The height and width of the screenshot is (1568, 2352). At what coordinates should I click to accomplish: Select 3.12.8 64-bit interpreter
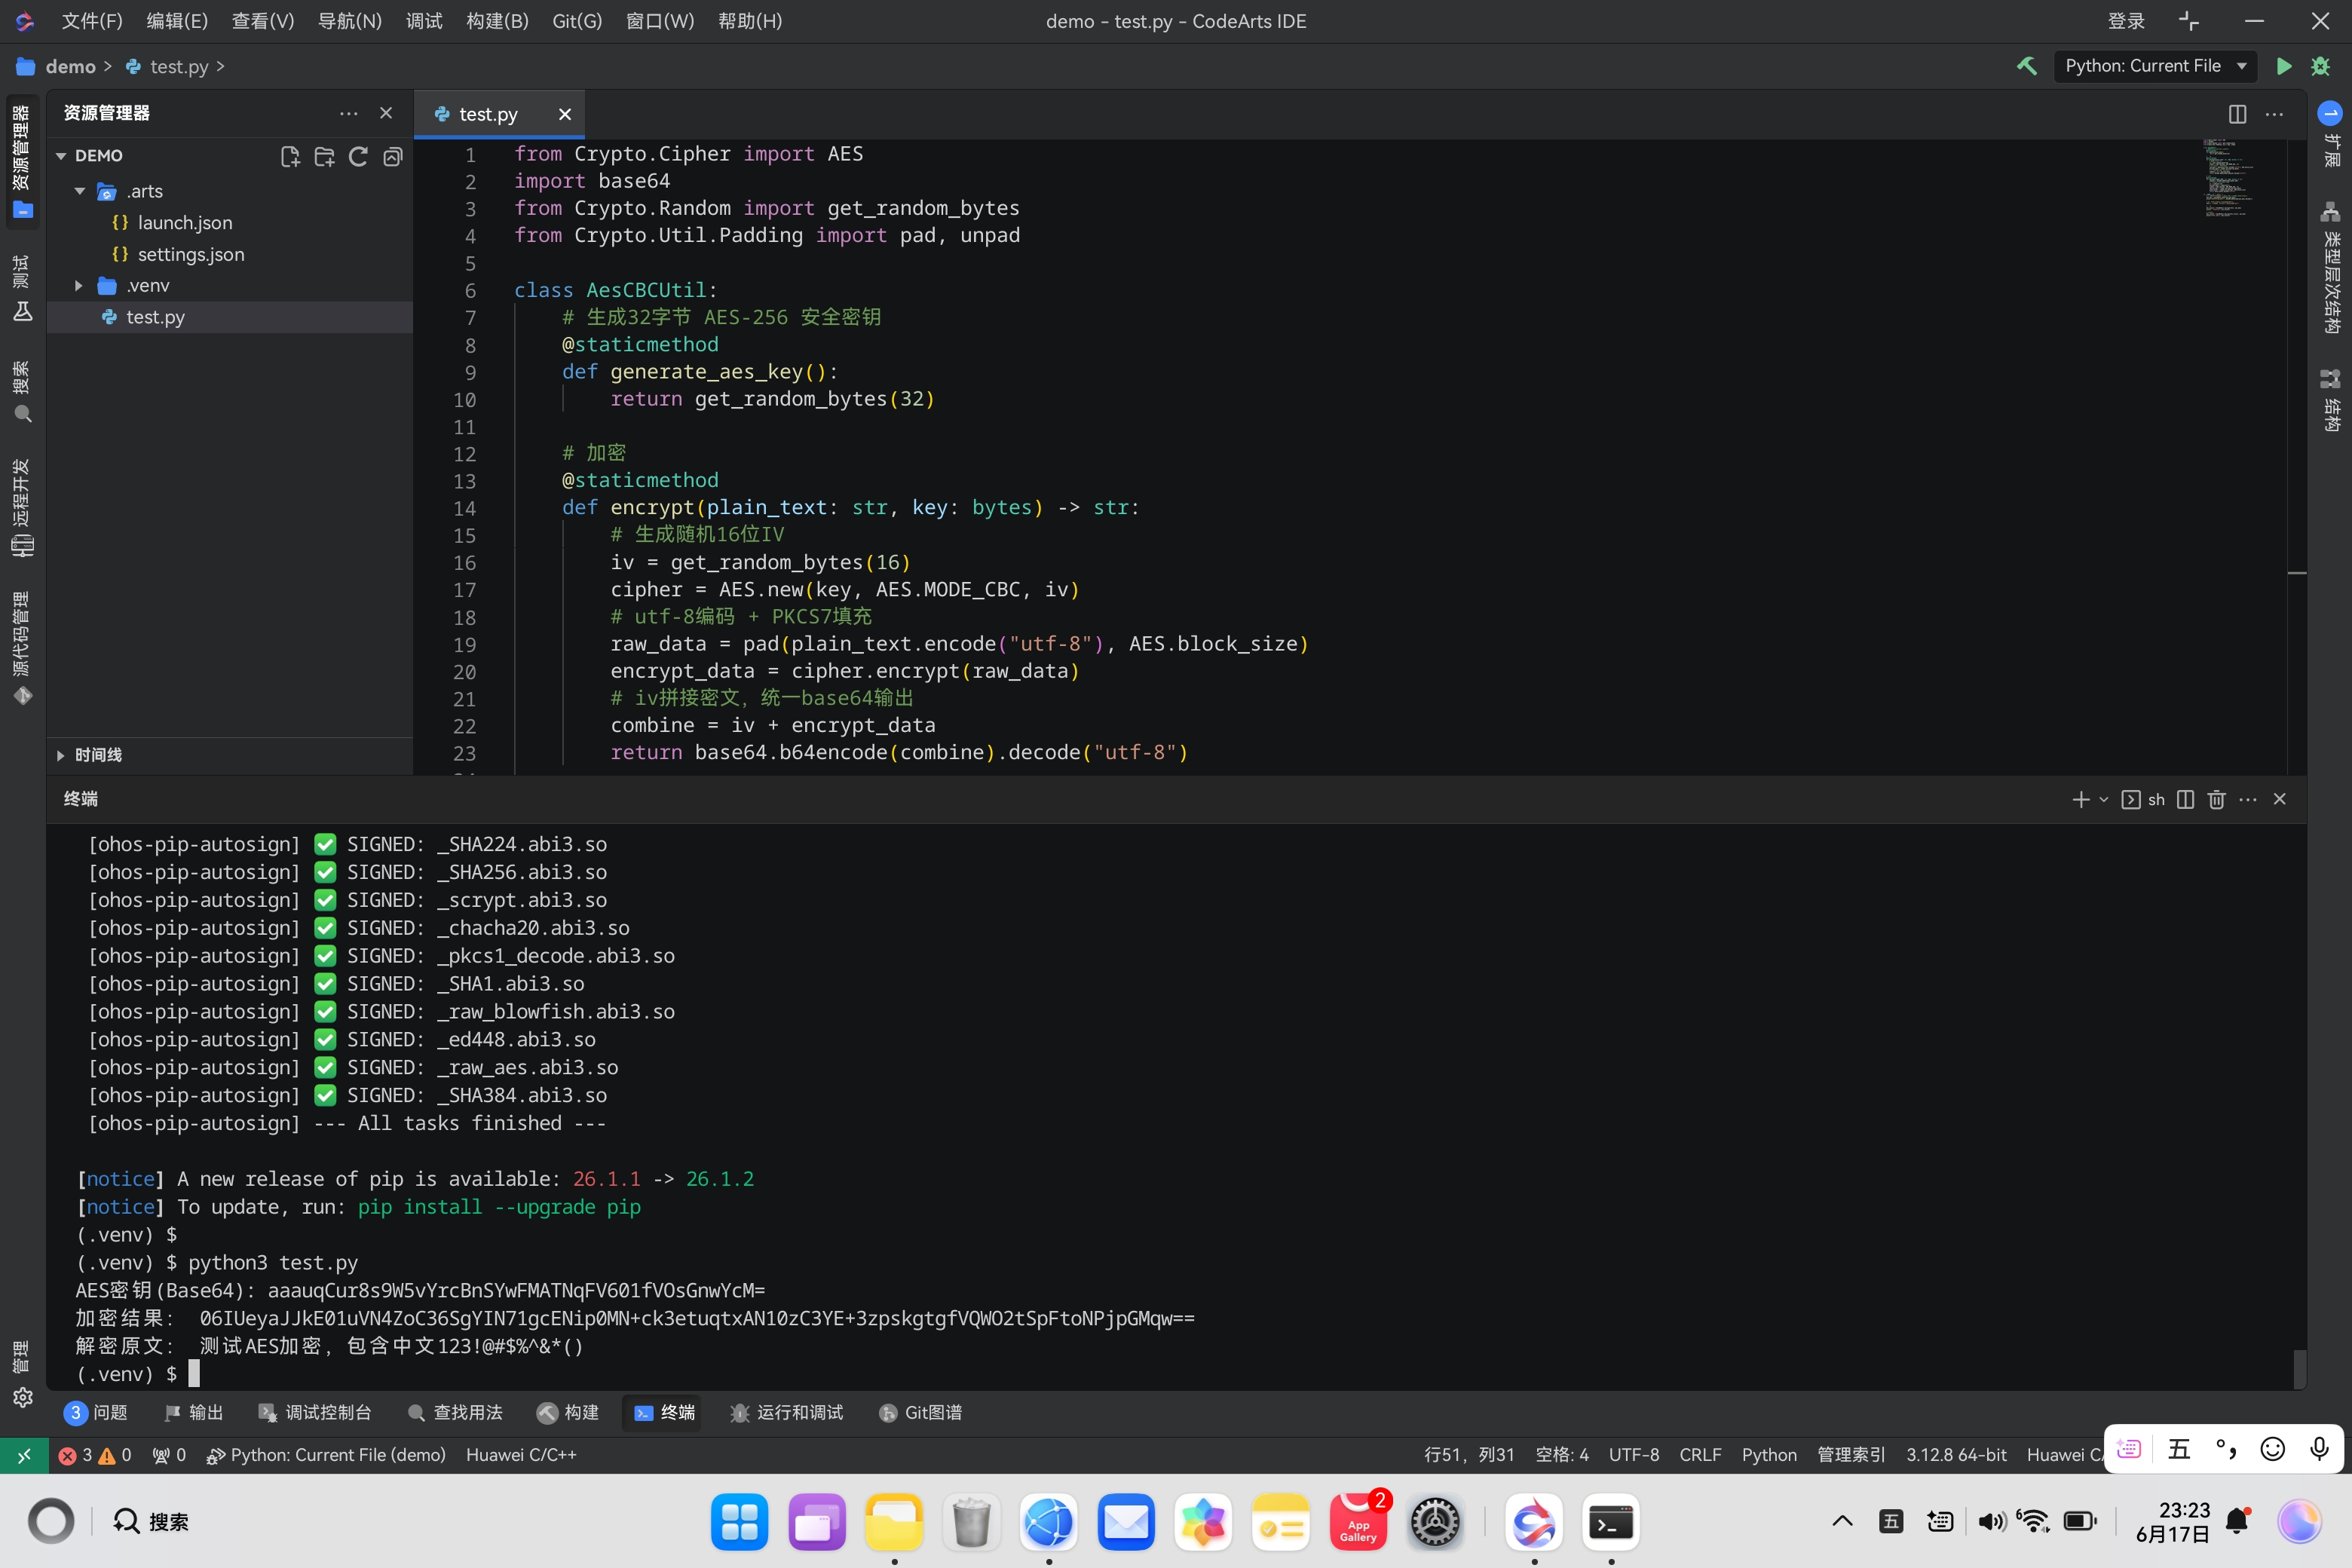click(1956, 1455)
